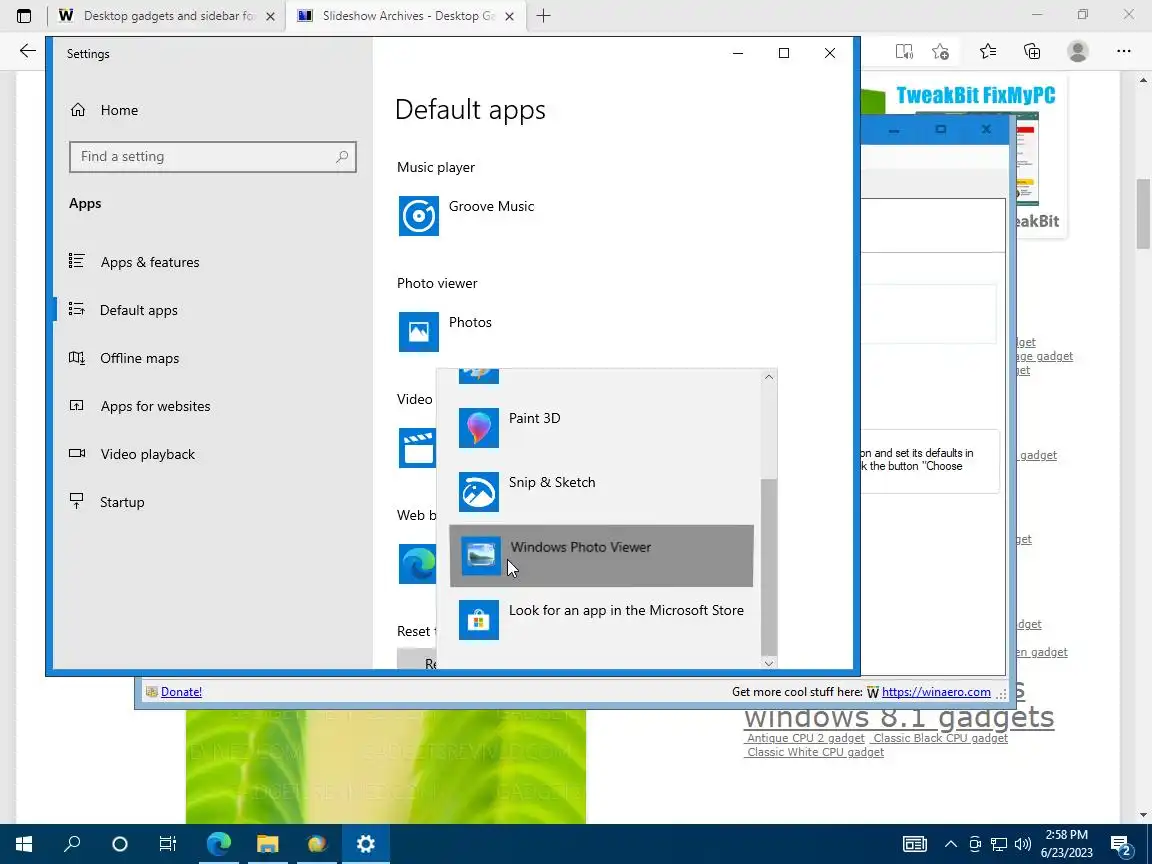
Task: Open taskbar Search
Action: click(72, 843)
